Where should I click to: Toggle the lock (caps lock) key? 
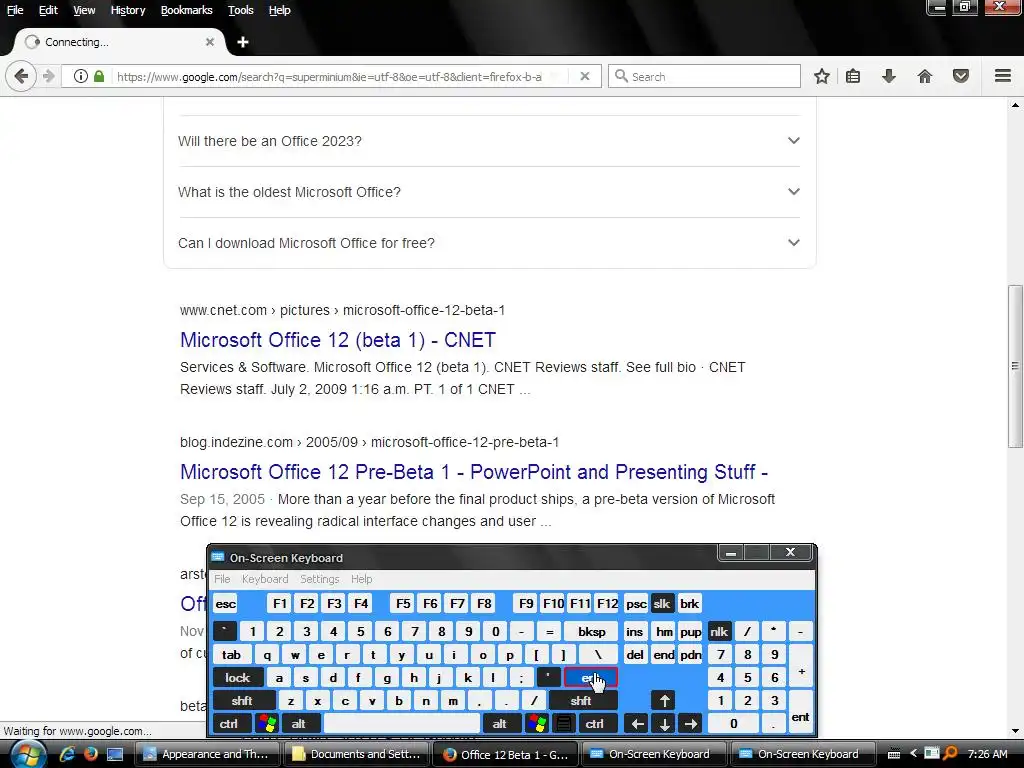pos(238,678)
